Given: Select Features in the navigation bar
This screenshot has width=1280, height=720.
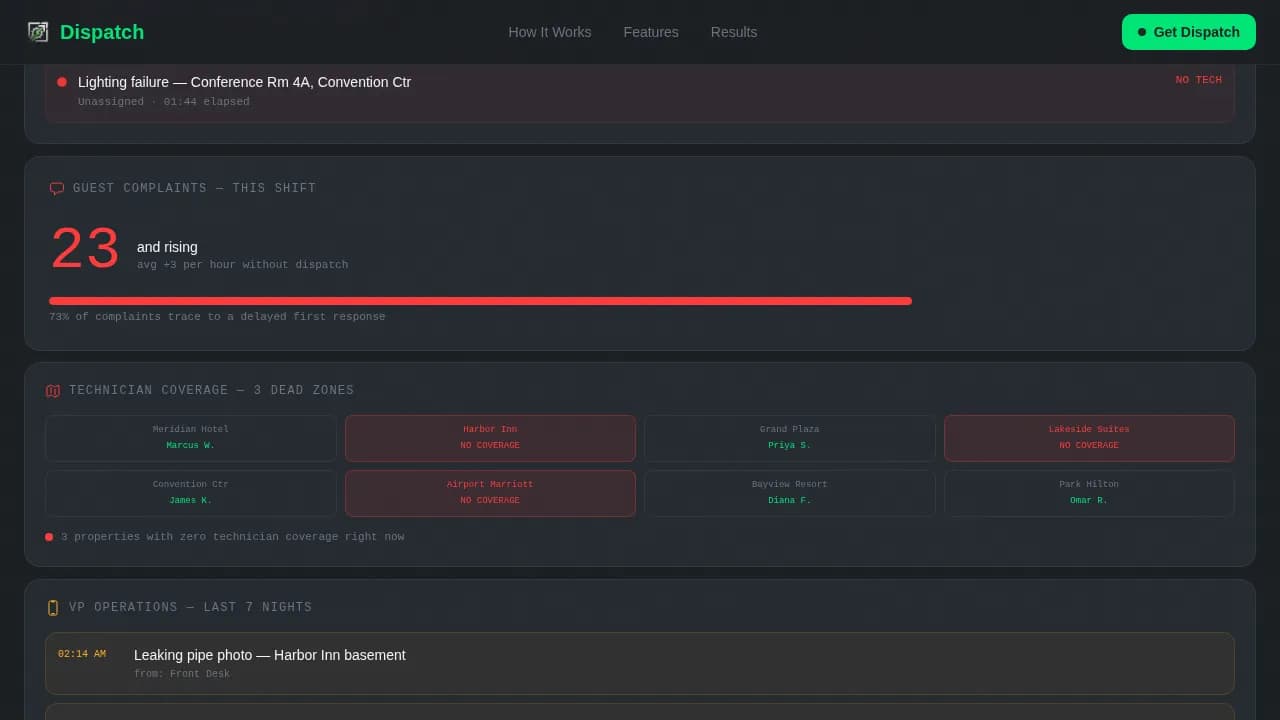Looking at the screenshot, I should pyautogui.click(x=651, y=32).
